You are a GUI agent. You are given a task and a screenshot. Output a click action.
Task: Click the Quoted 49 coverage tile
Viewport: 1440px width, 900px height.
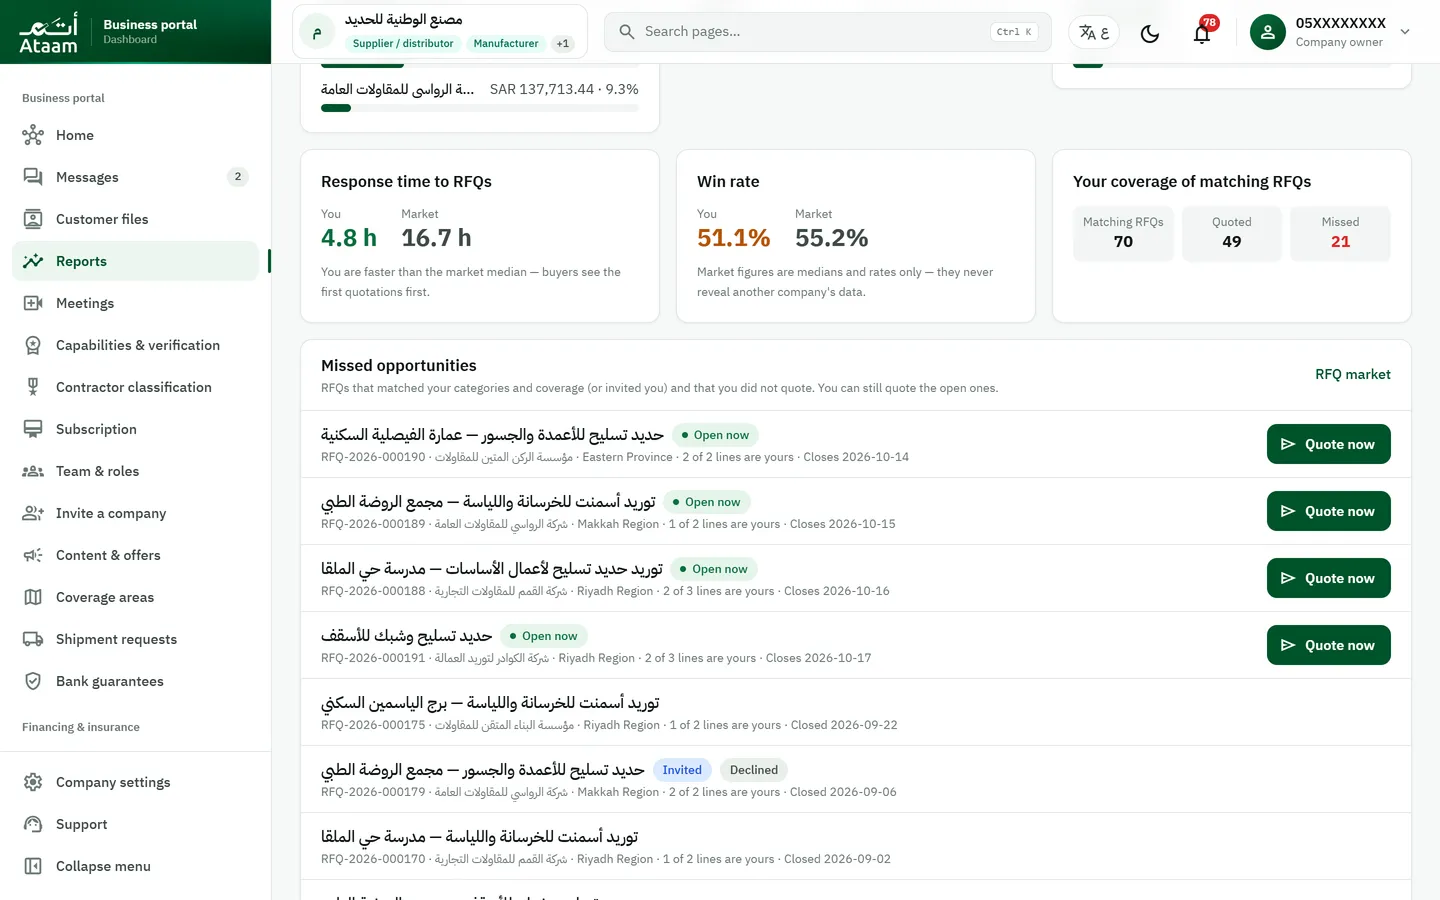[1231, 233]
